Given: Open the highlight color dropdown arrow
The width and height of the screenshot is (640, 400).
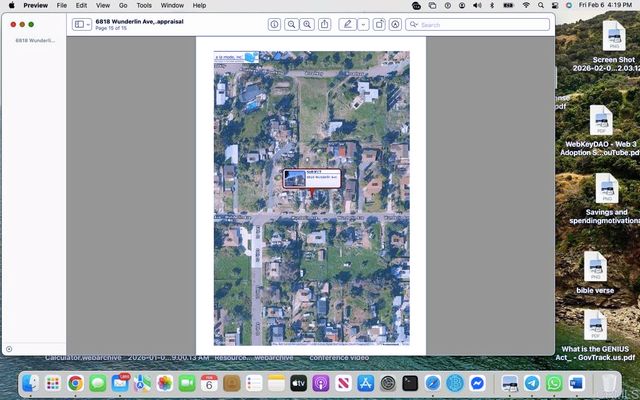Looking at the screenshot, I should 363,24.
